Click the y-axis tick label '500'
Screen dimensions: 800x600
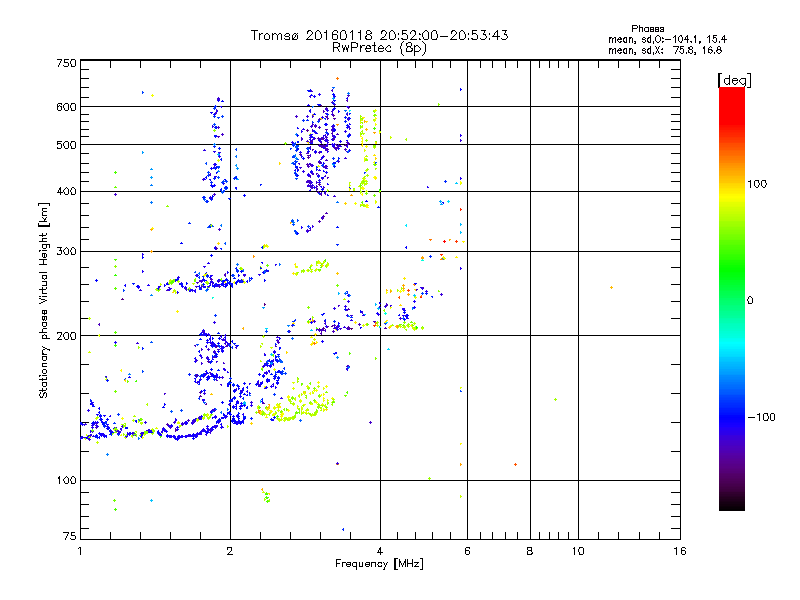[66, 145]
